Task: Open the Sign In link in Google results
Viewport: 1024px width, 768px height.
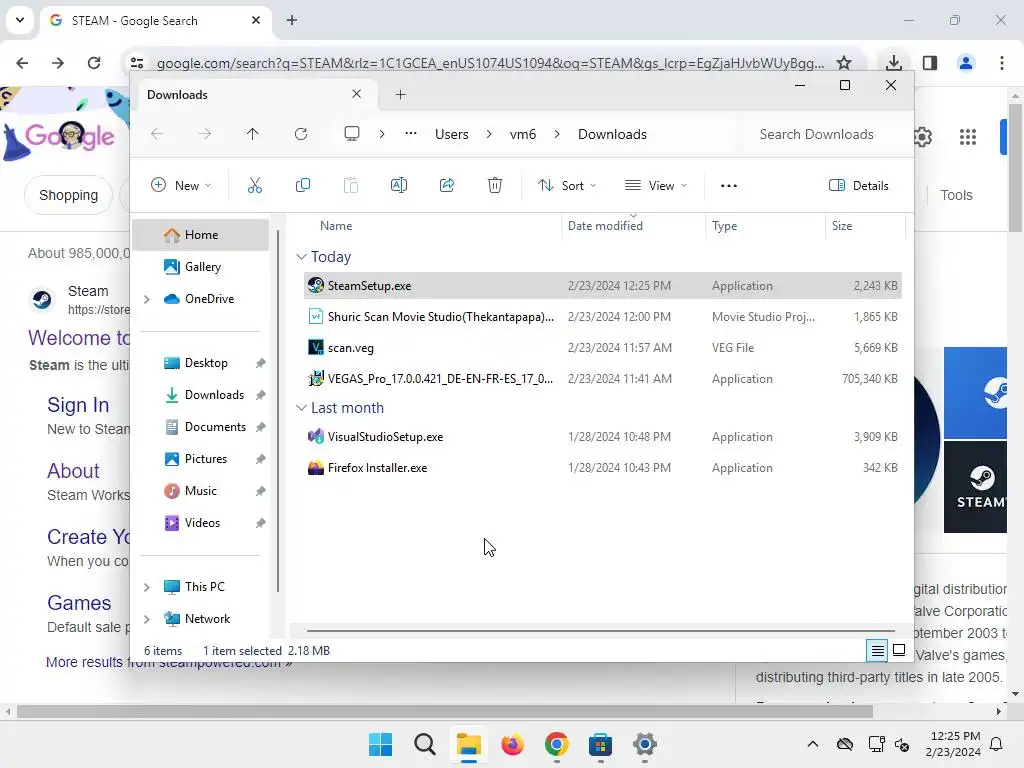Action: click(x=78, y=406)
